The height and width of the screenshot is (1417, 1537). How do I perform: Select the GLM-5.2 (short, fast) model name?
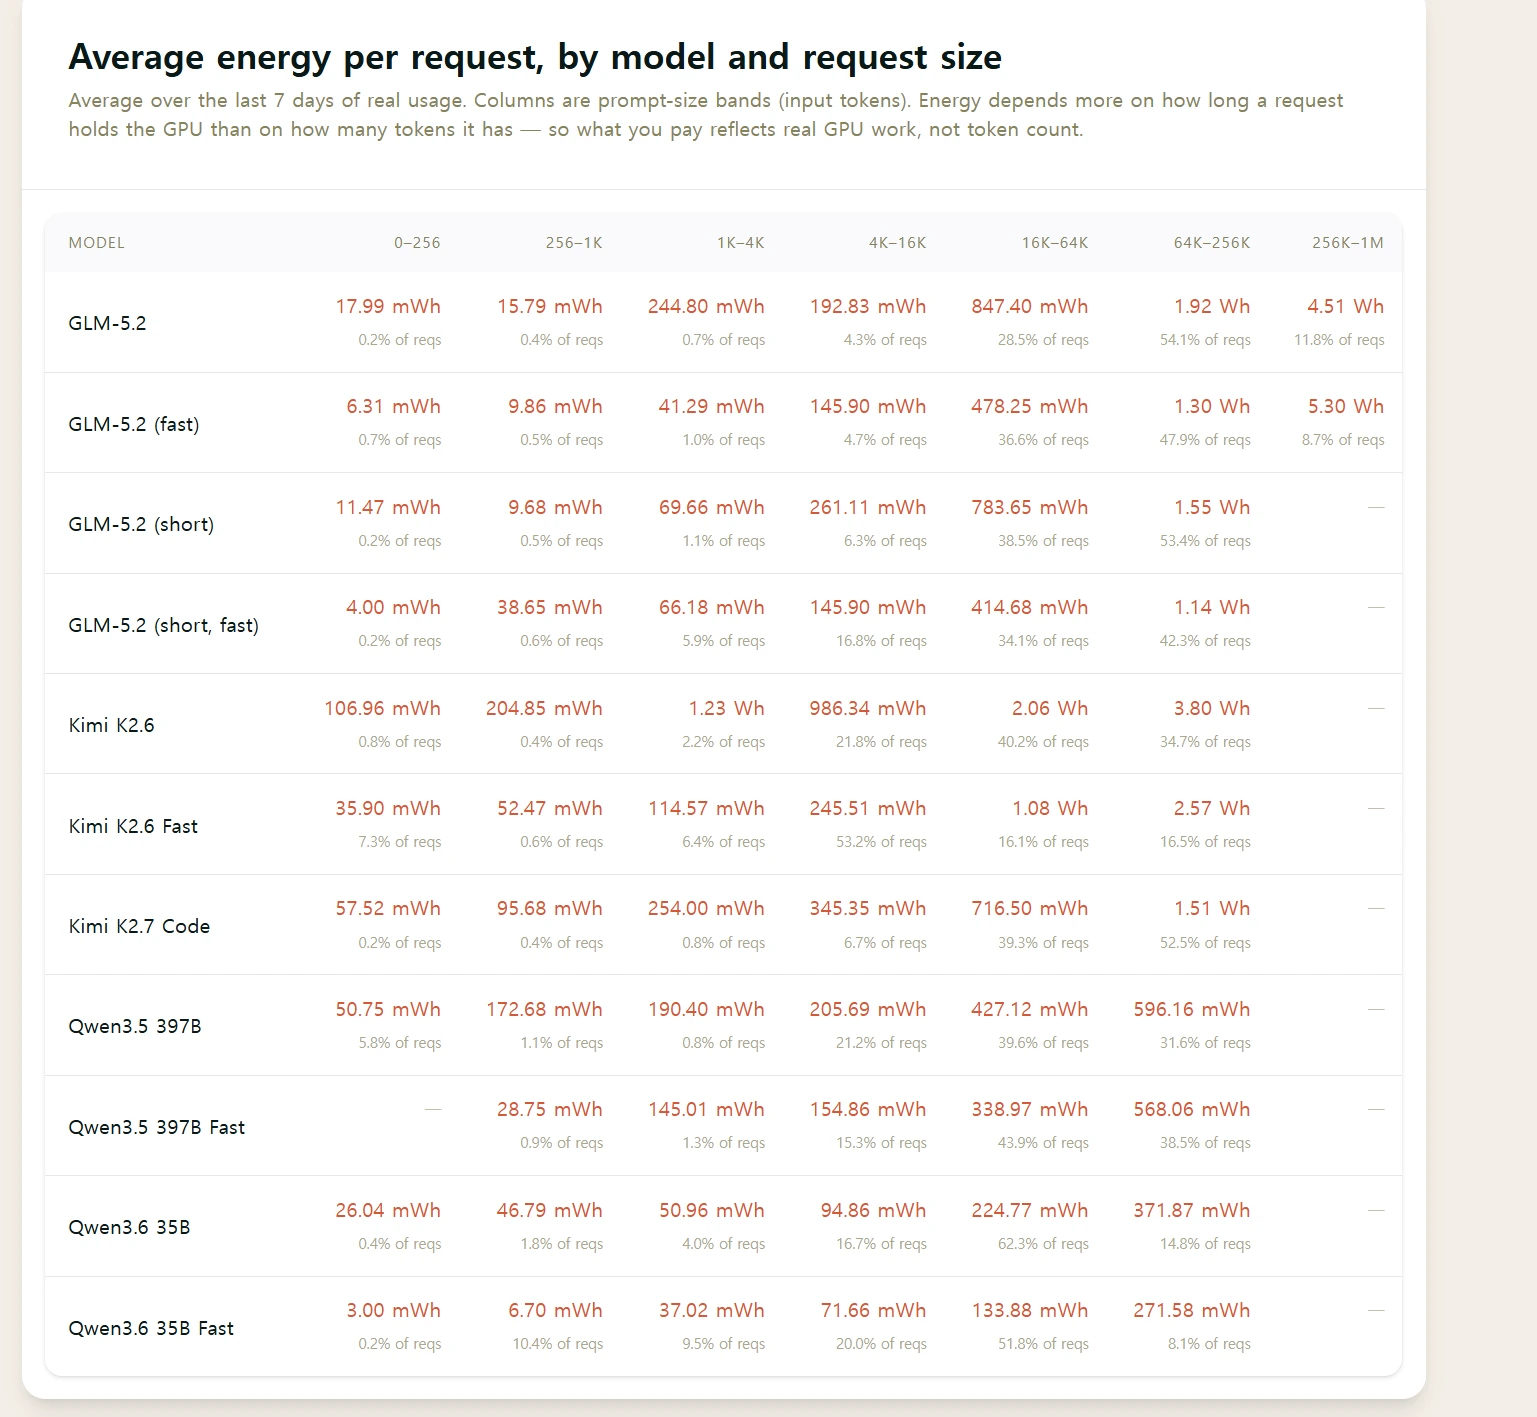click(x=164, y=625)
